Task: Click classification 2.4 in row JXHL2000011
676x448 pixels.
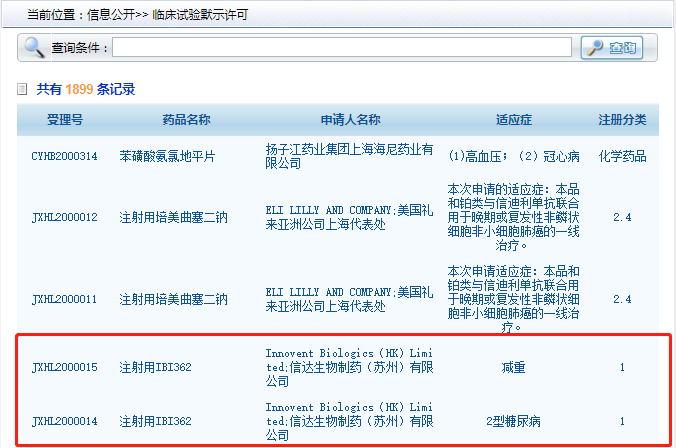Action: pyautogui.click(x=622, y=299)
